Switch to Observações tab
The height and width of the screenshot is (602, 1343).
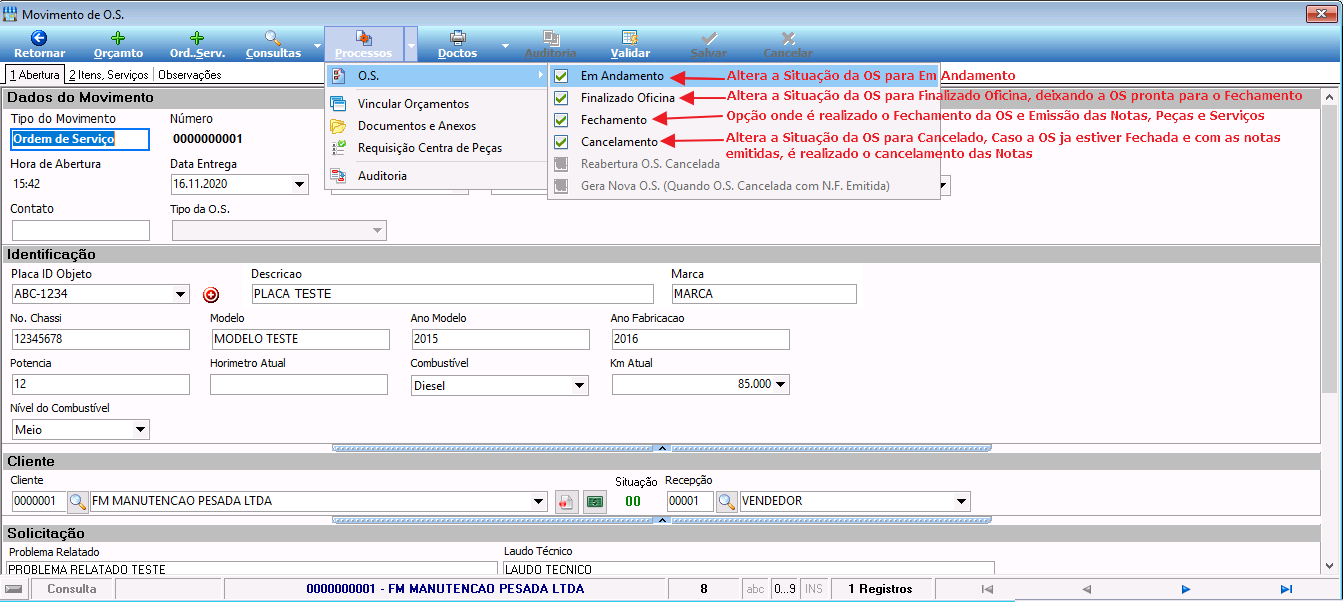[190, 75]
